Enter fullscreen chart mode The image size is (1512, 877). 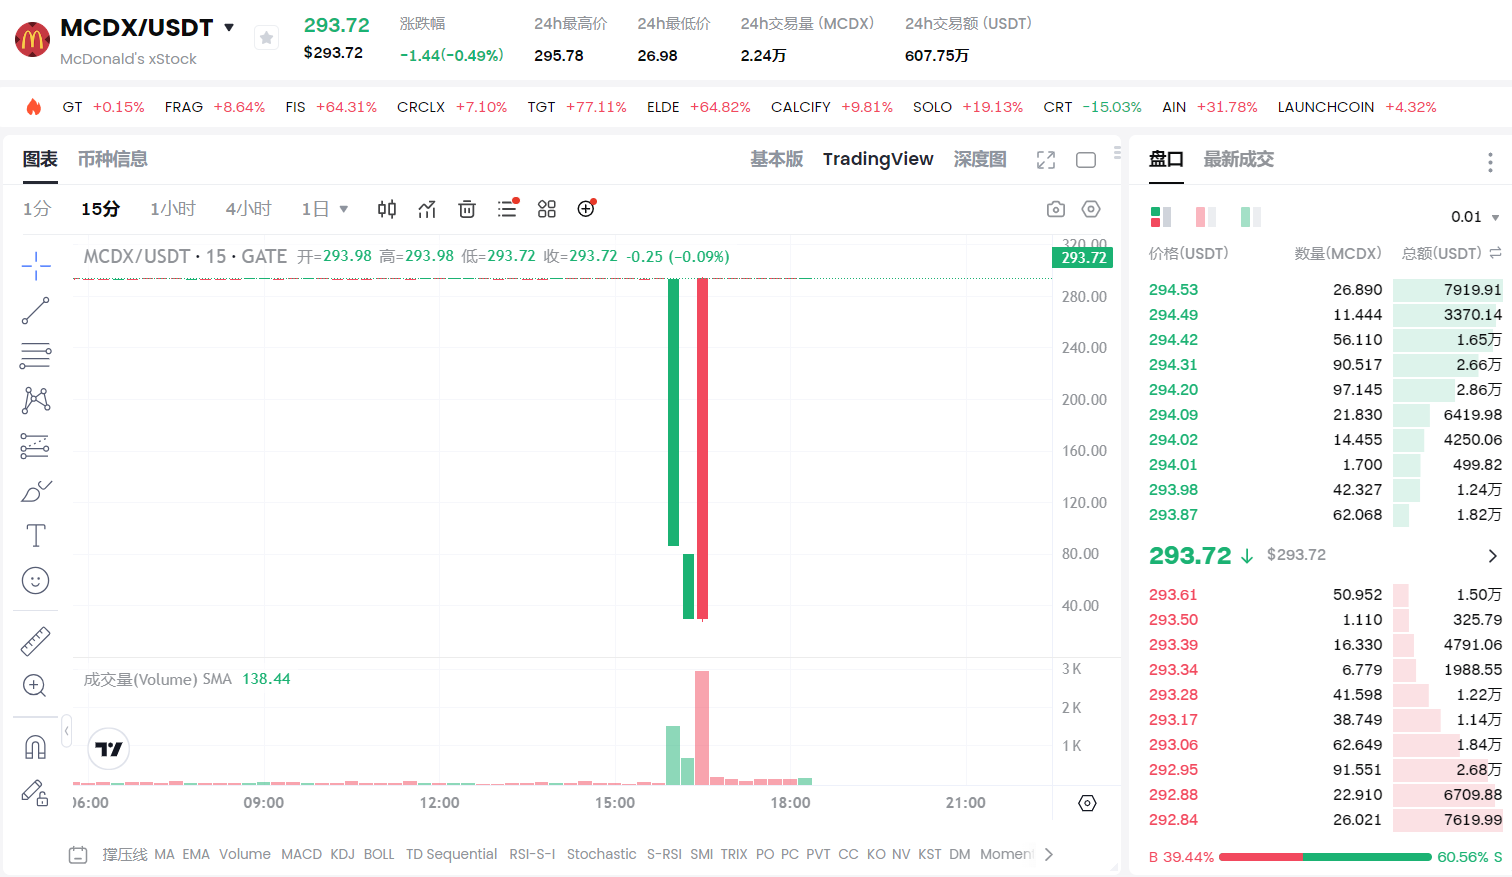click(1046, 160)
